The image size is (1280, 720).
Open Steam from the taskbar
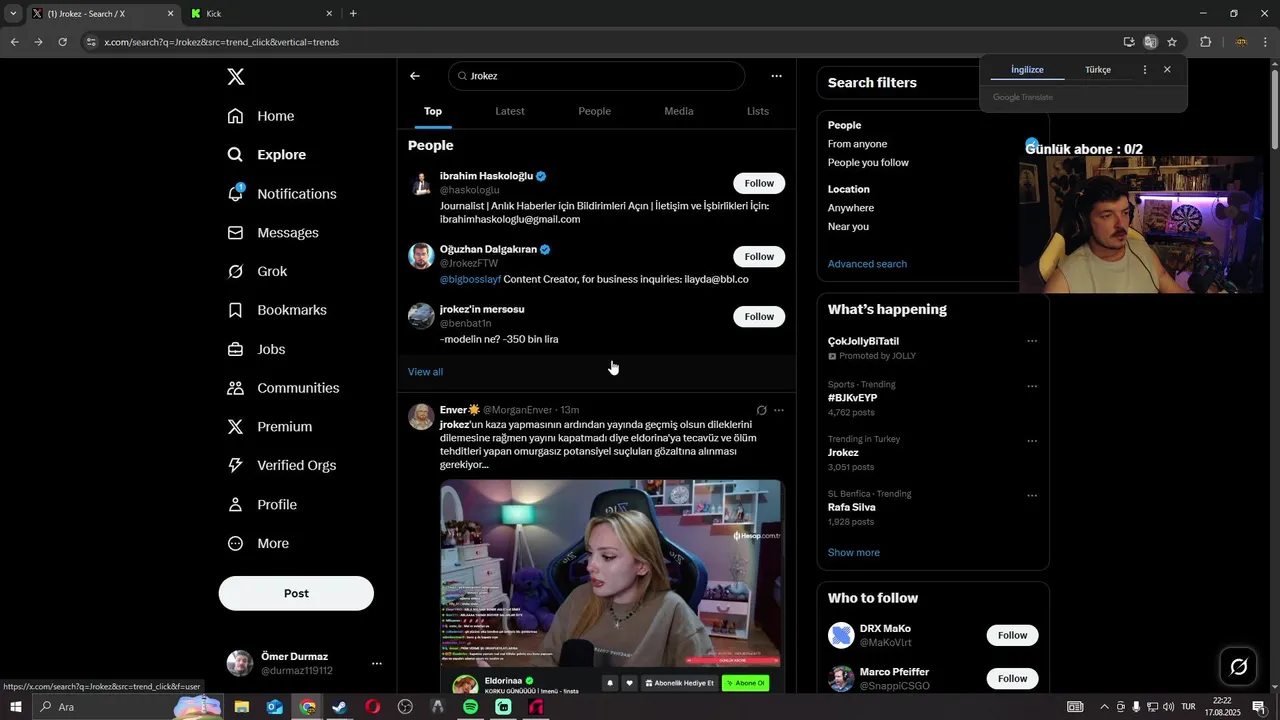click(339, 707)
